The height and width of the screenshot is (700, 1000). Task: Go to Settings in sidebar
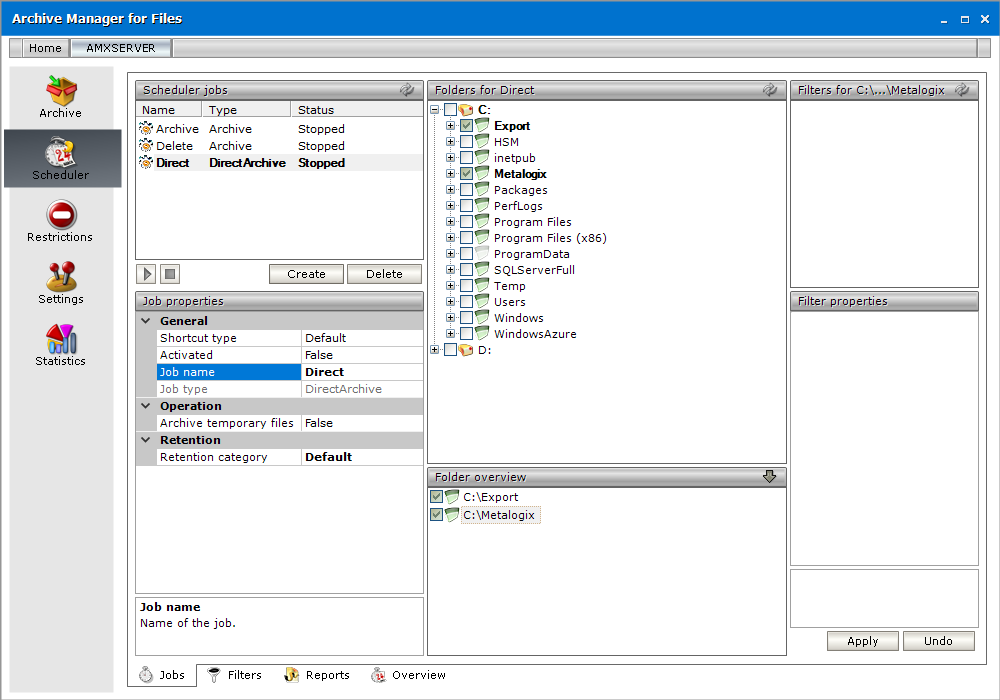61,283
